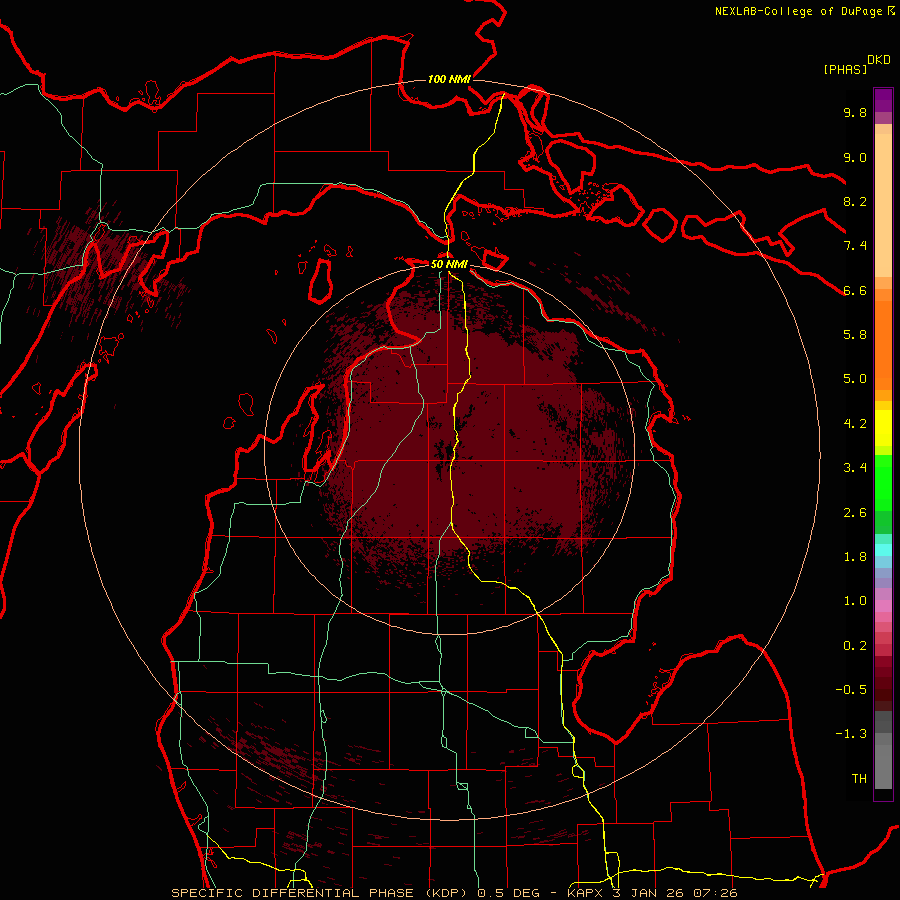The image size is (900, 900).
Task: Pick the light peach segment of the color bar
Action: [883, 205]
